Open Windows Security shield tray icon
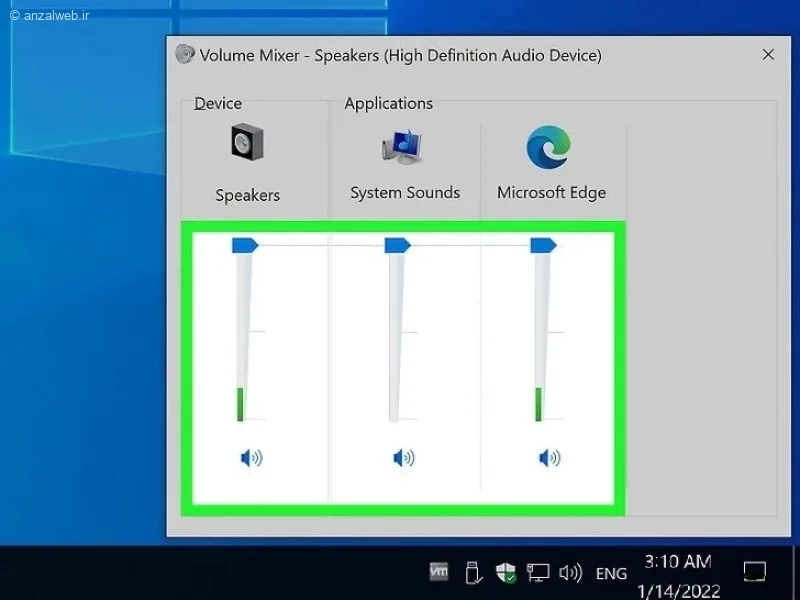The image size is (800, 600). pos(506,572)
